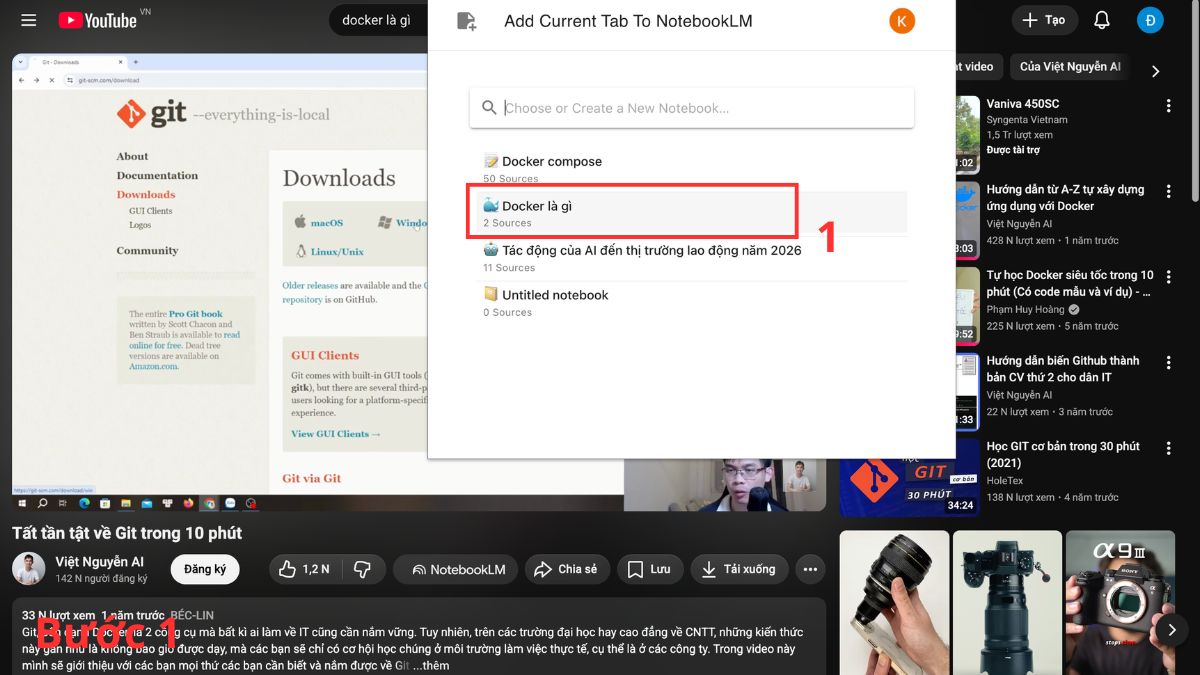Open the YouTube hamburger guide menu
Image resolution: width=1200 pixels, height=675 pixels.
pyautogui.click(x=28, y=20)
